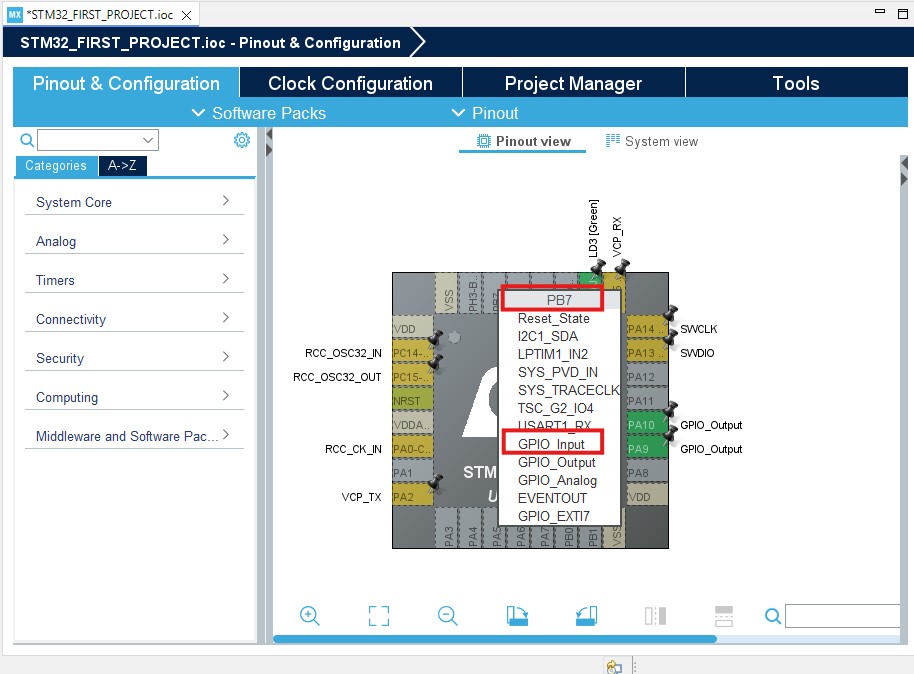This screenshot has height=674, width=914.
Task: Click the System view grid icon
Action: [613, 141]
